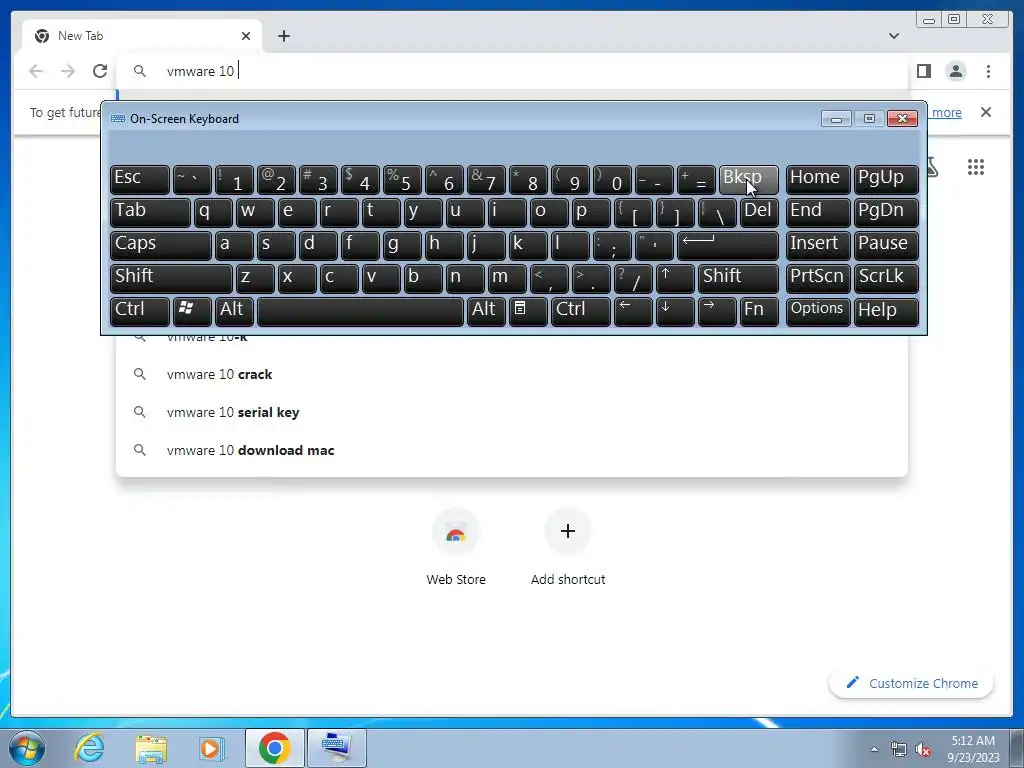Show hidden tray icons arrow
The height and width of the screenshot is (768, 1024).
tap(874, 749)
